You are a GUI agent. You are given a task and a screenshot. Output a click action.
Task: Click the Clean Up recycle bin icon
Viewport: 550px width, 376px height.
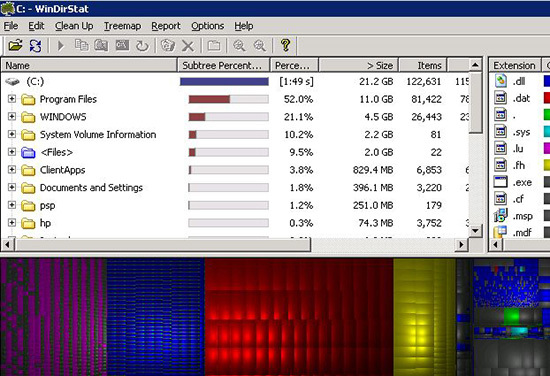click(168, 46)
